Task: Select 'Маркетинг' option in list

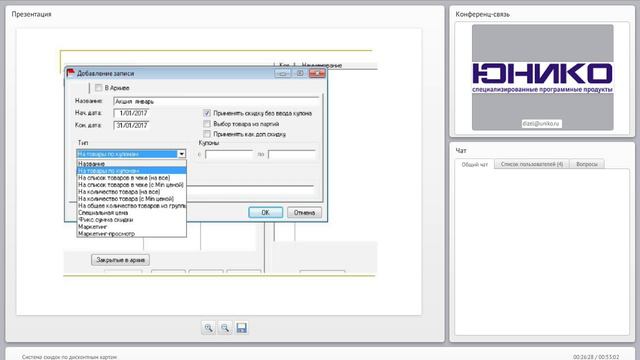Action: coord(131,227)
